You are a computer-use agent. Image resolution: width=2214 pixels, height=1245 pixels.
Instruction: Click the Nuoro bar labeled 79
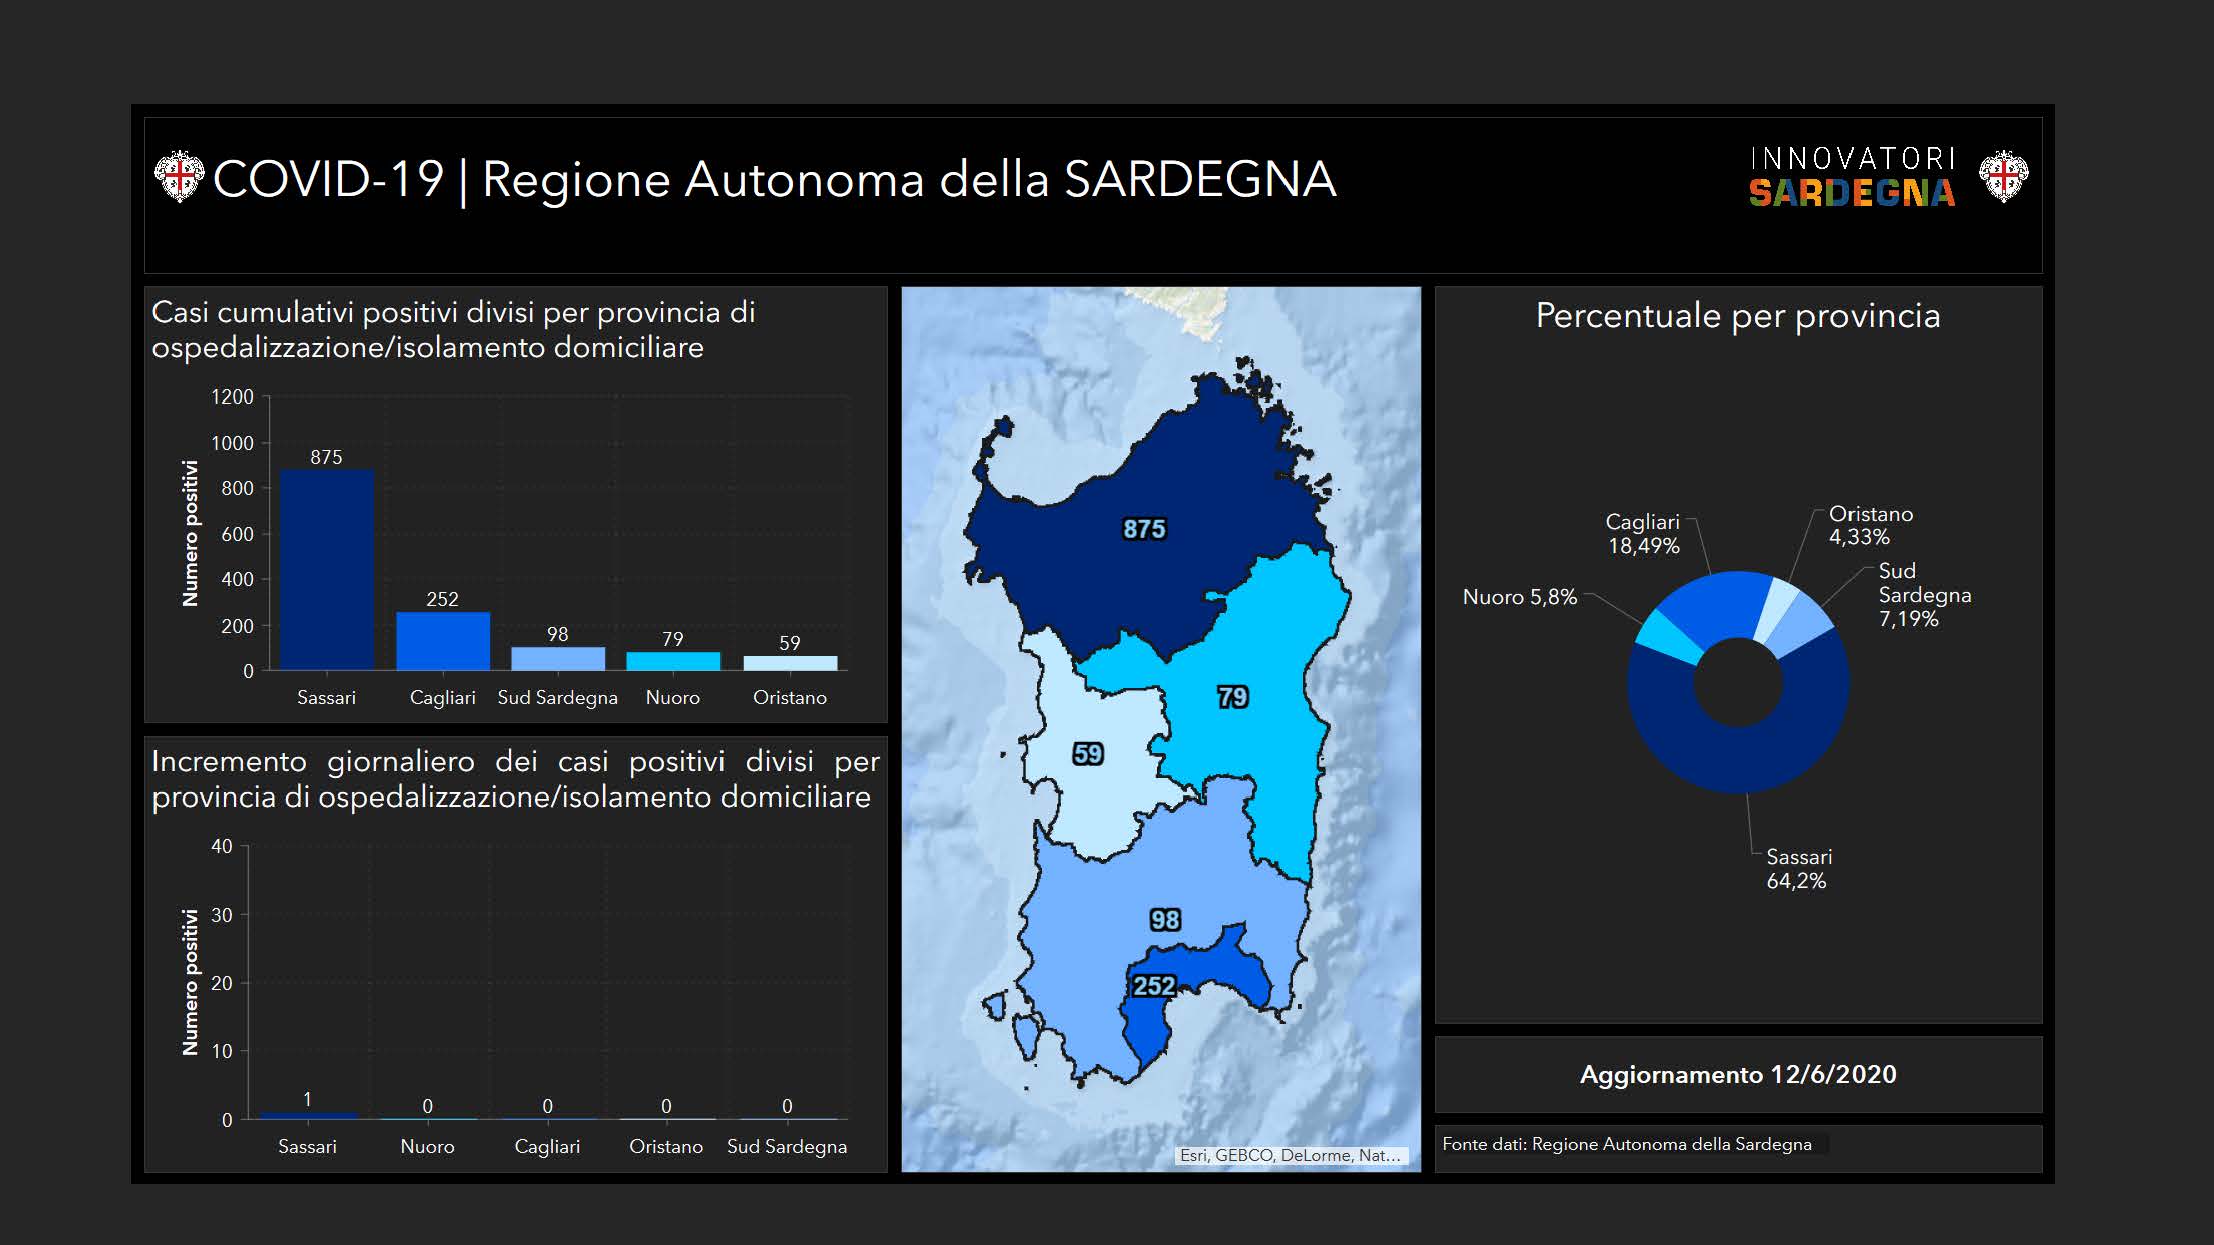pos(672,661)
